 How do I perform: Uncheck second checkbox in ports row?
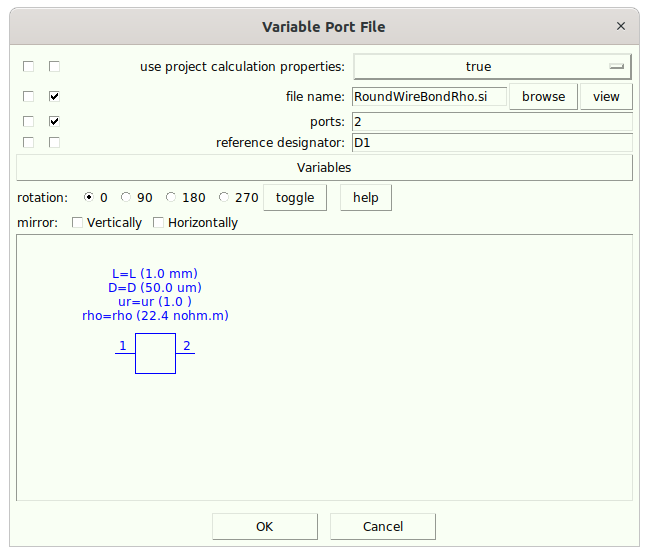[54, 121]
